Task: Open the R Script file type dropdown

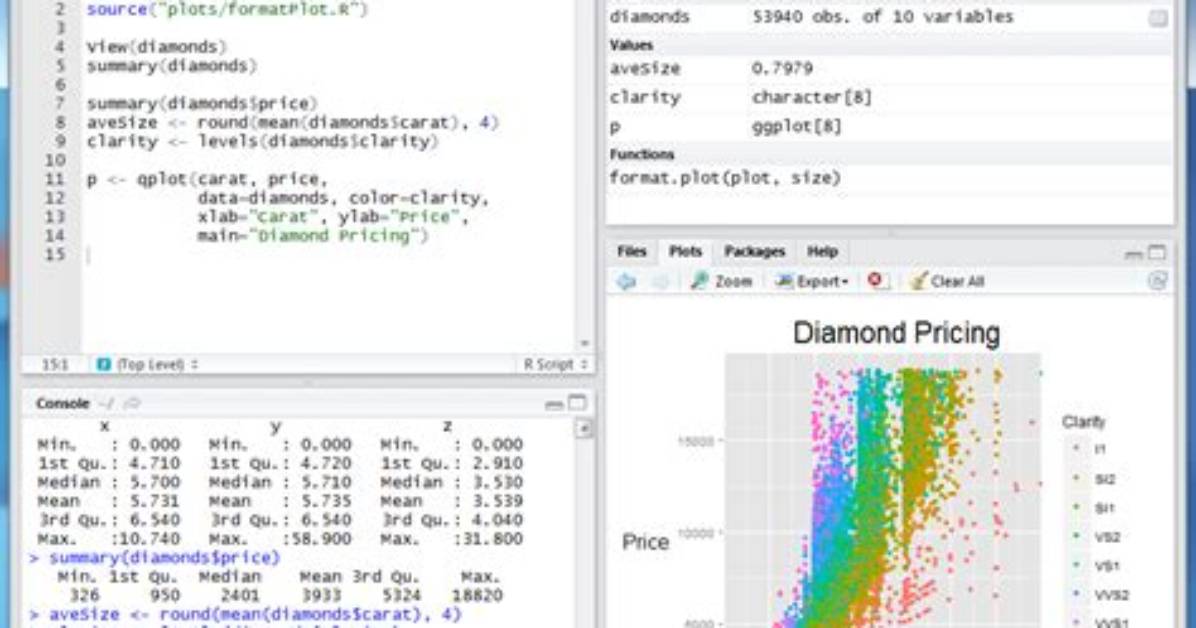Action: 555,365
